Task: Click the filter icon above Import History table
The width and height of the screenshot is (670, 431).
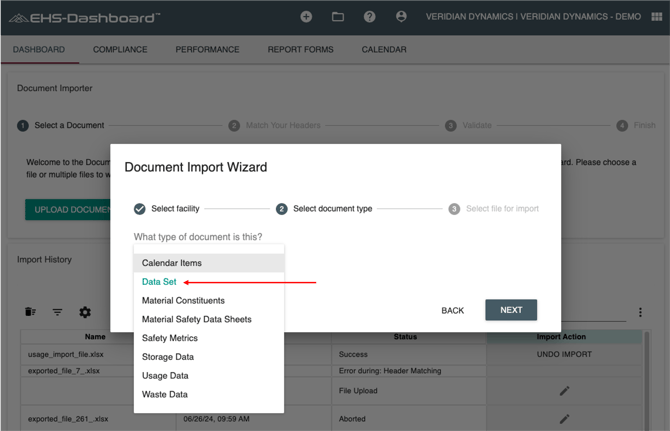Action: pos(57,312)
